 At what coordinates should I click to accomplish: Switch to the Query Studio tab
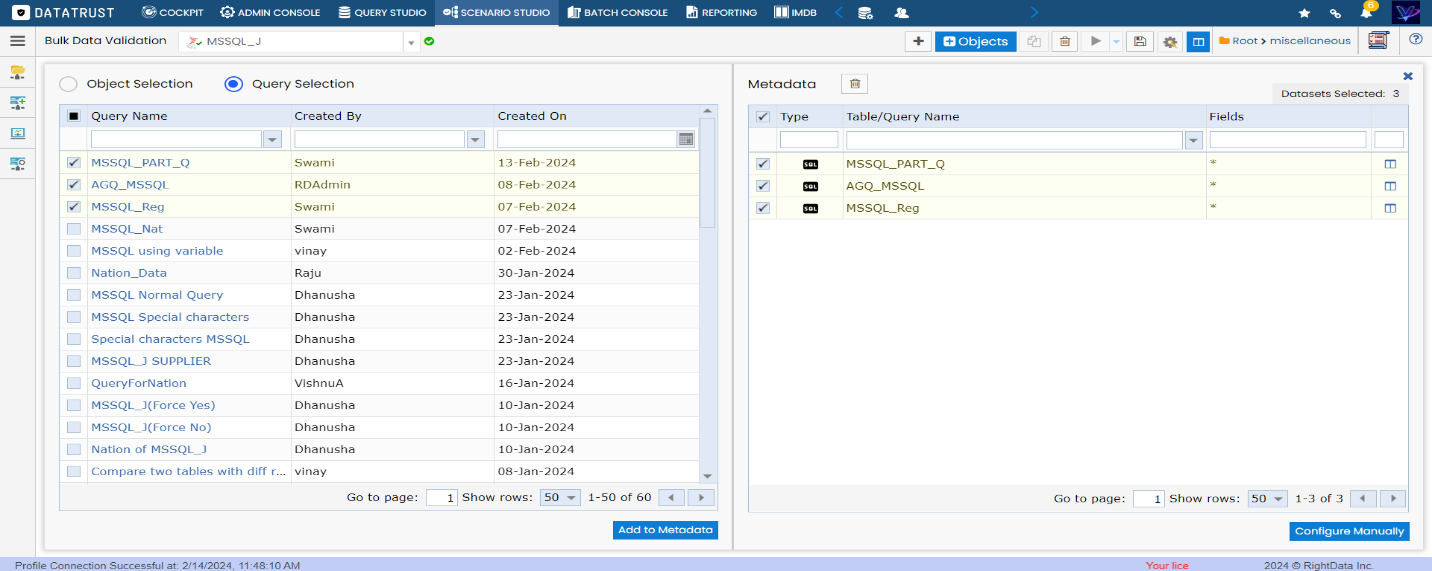[382, 13]
